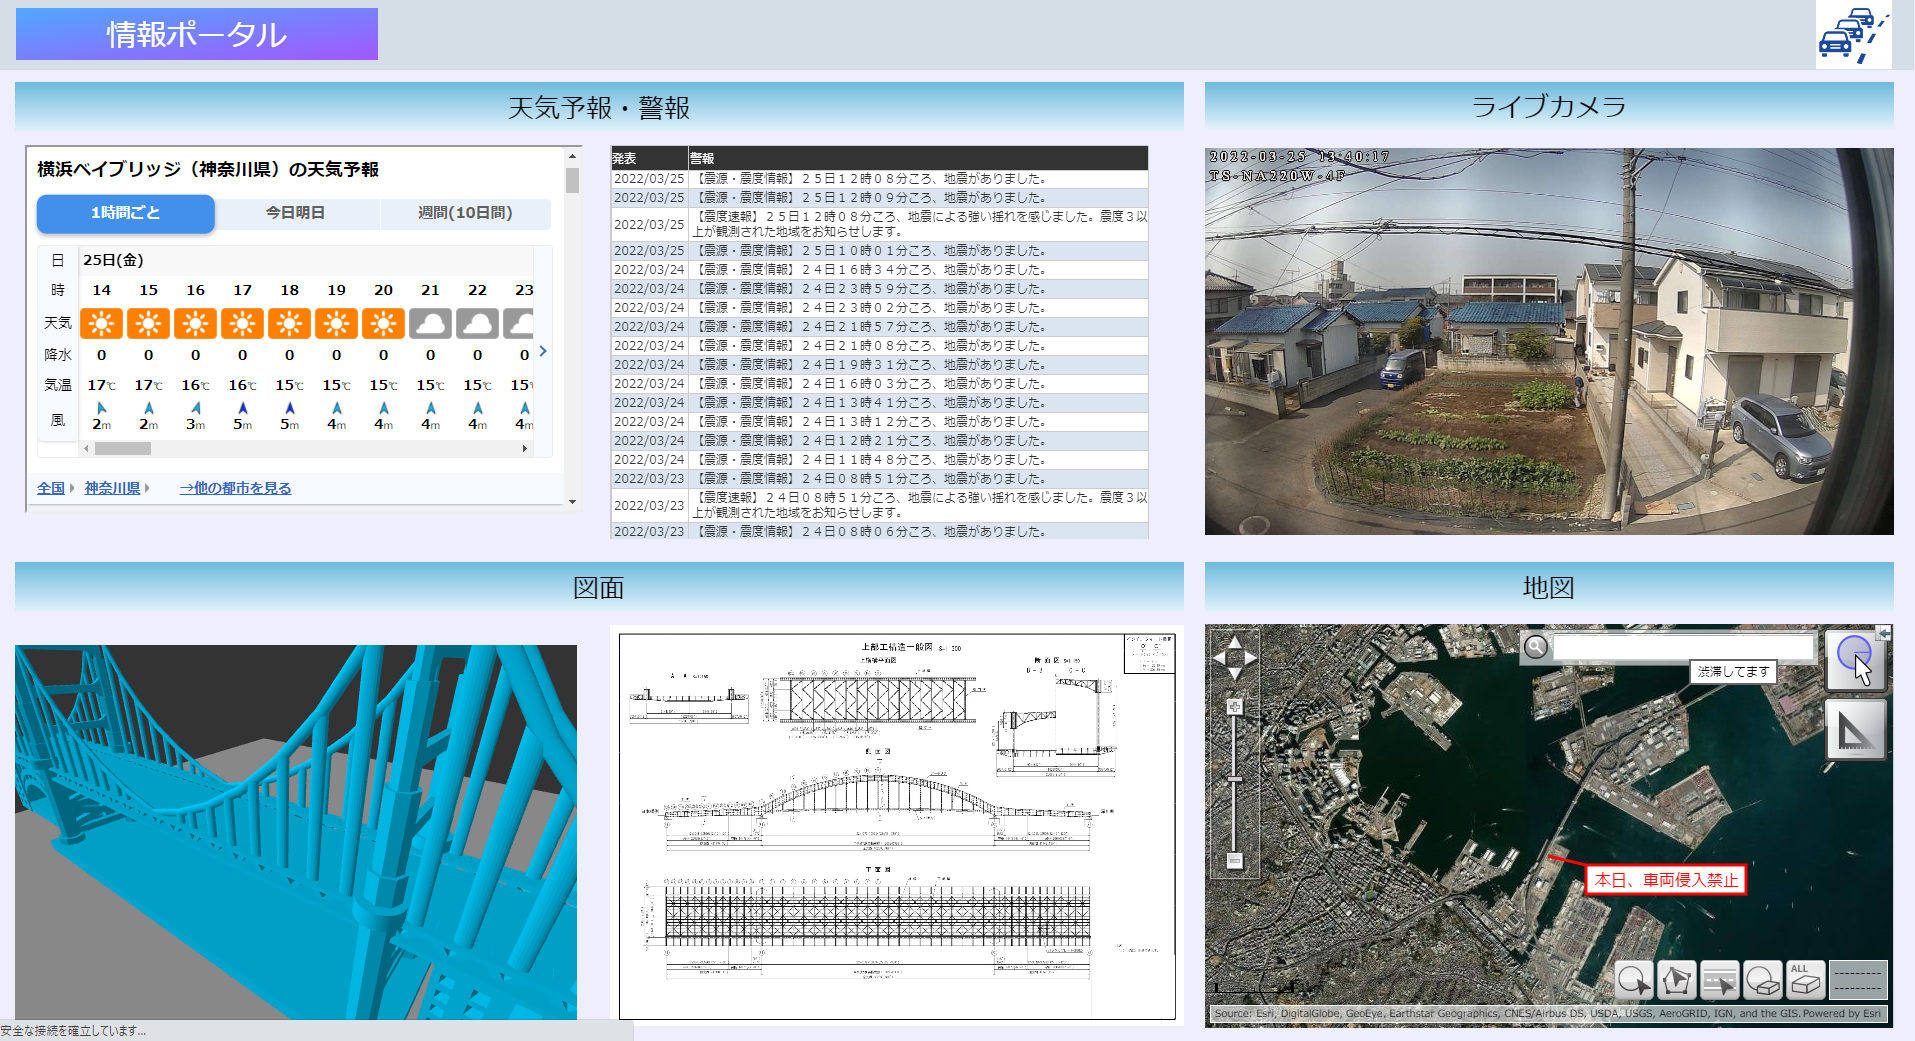1915x1041 pixels.
Task: Pan the map left with arrow
Action: pos(1220,657)
